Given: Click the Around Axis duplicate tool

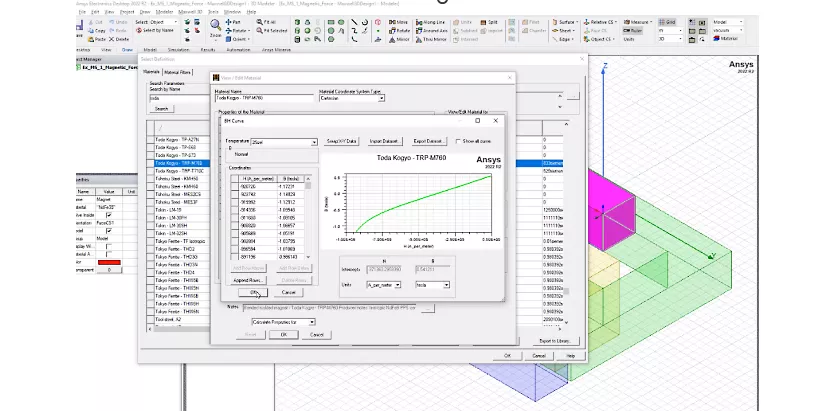Looking at the screenshot, I should (431, 31).
